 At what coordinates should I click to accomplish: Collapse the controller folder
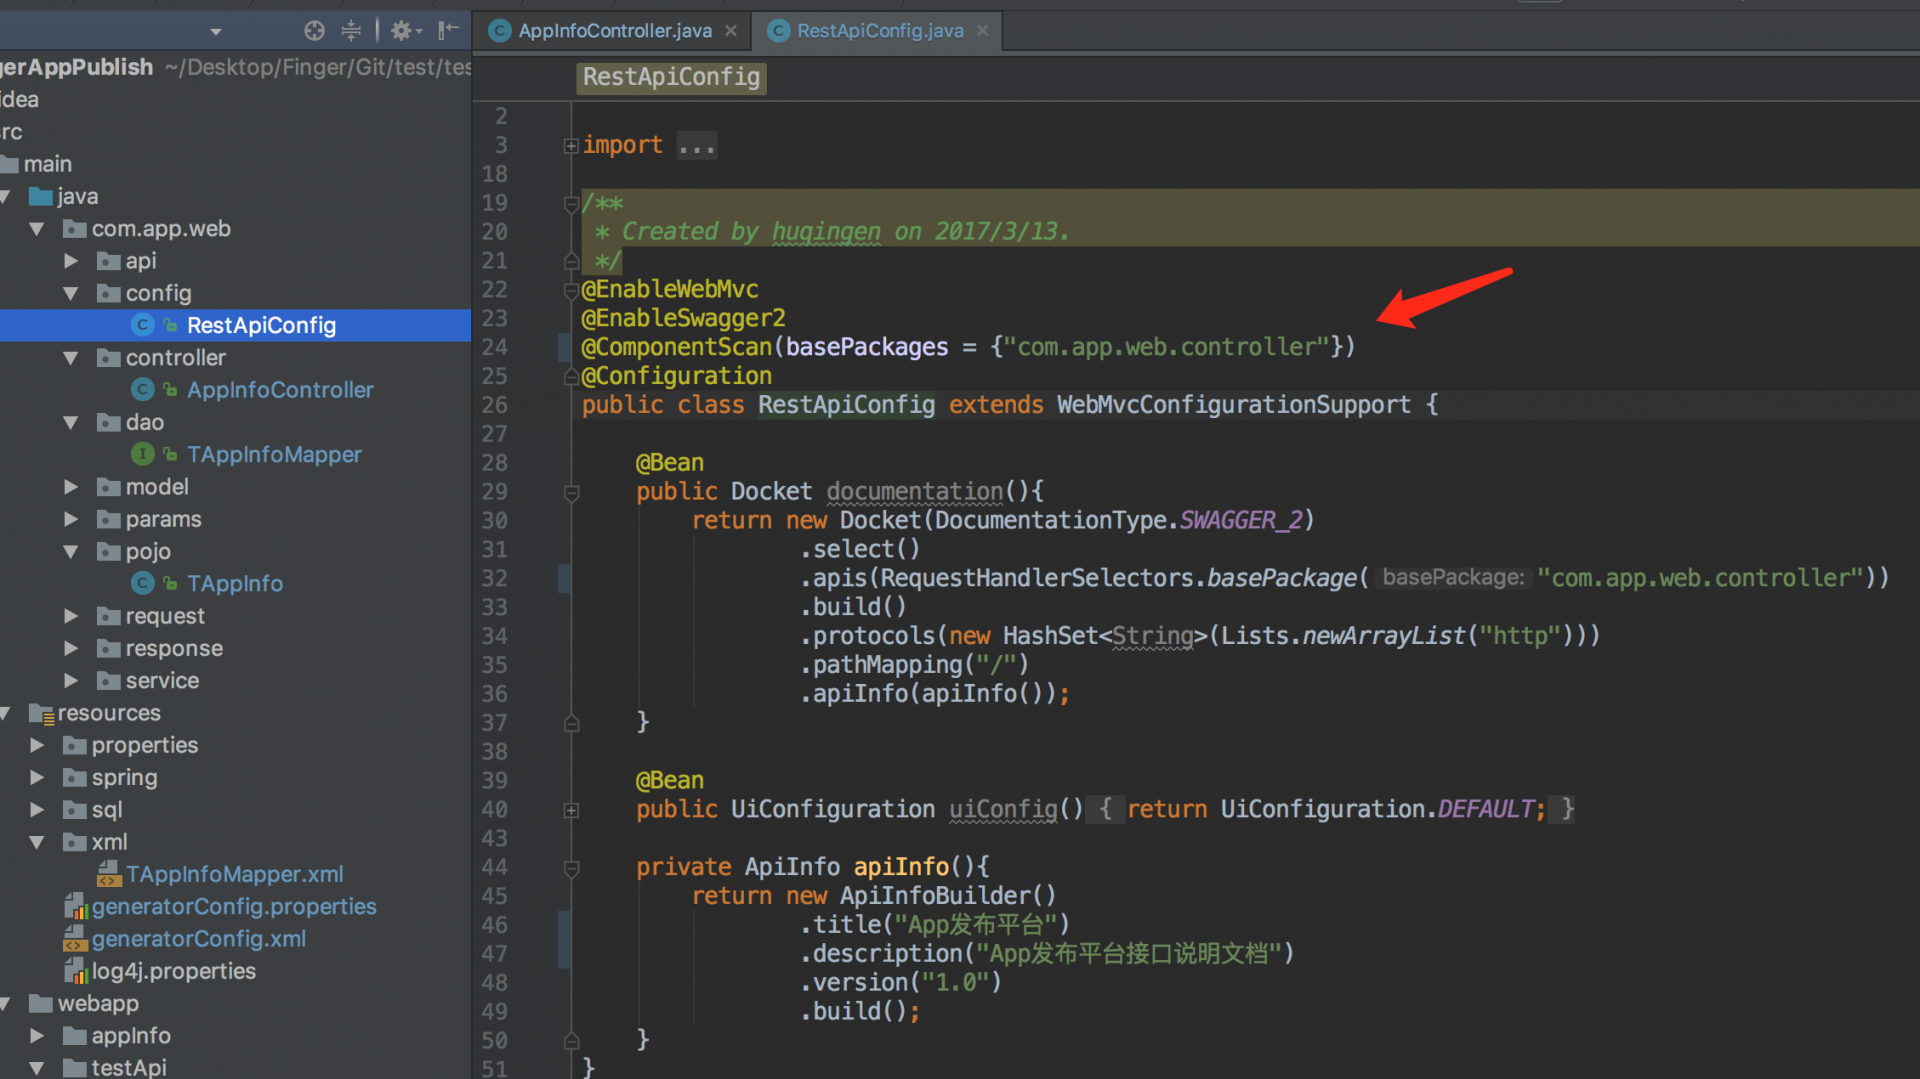tap(71, 358)
